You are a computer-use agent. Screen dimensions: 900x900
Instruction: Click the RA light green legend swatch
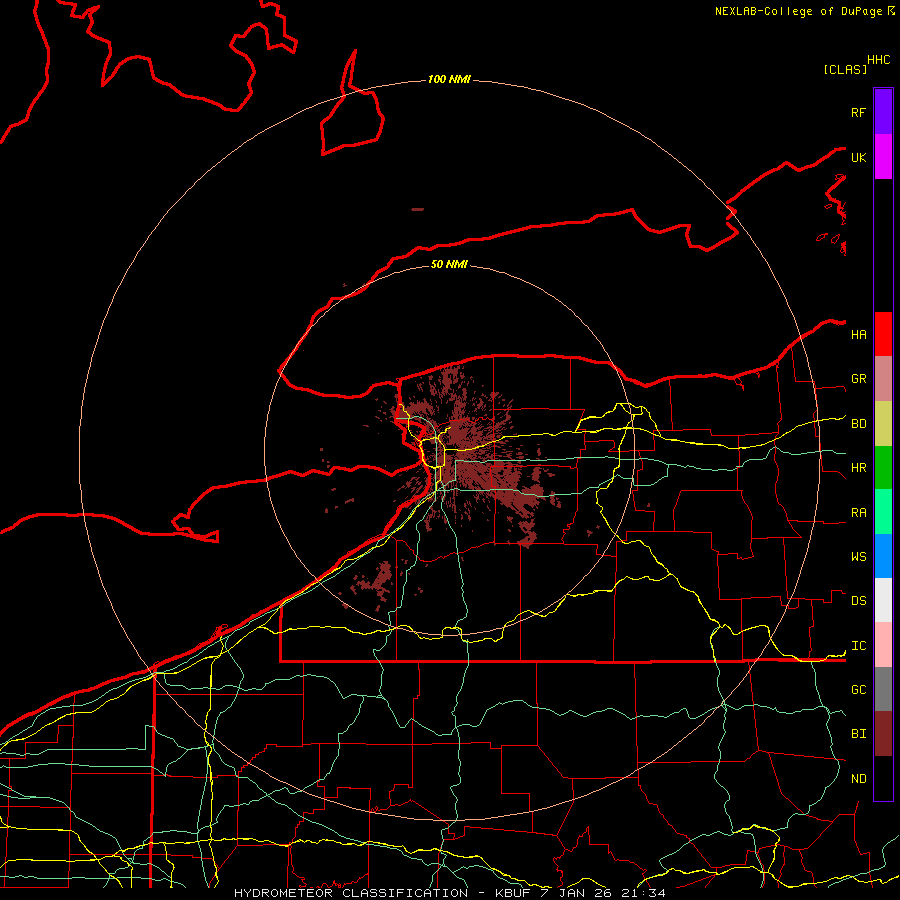pos(883,512)
